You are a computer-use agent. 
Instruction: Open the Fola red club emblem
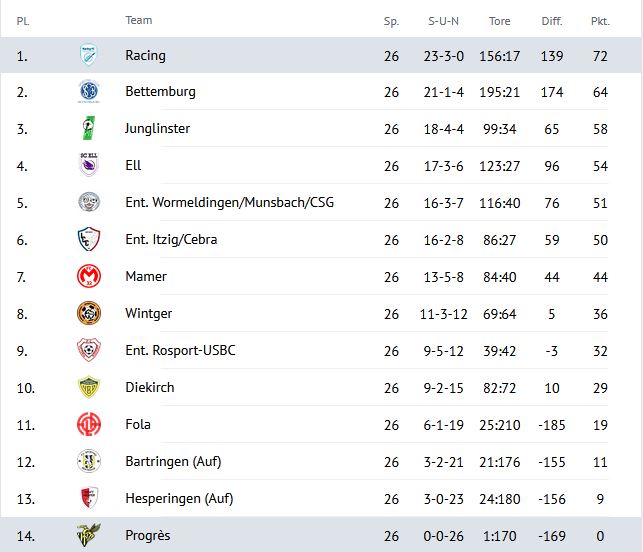pyautogui.click(x=89, y=424)
